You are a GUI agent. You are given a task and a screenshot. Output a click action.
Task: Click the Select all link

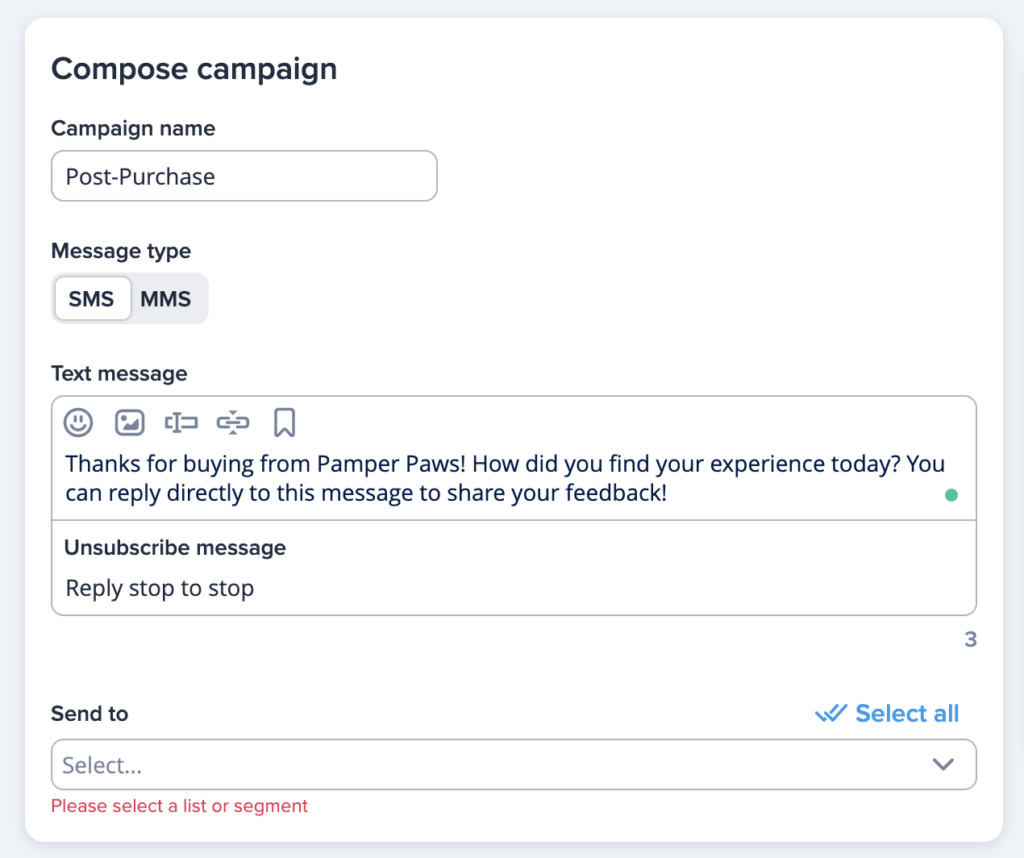(906, 713)
